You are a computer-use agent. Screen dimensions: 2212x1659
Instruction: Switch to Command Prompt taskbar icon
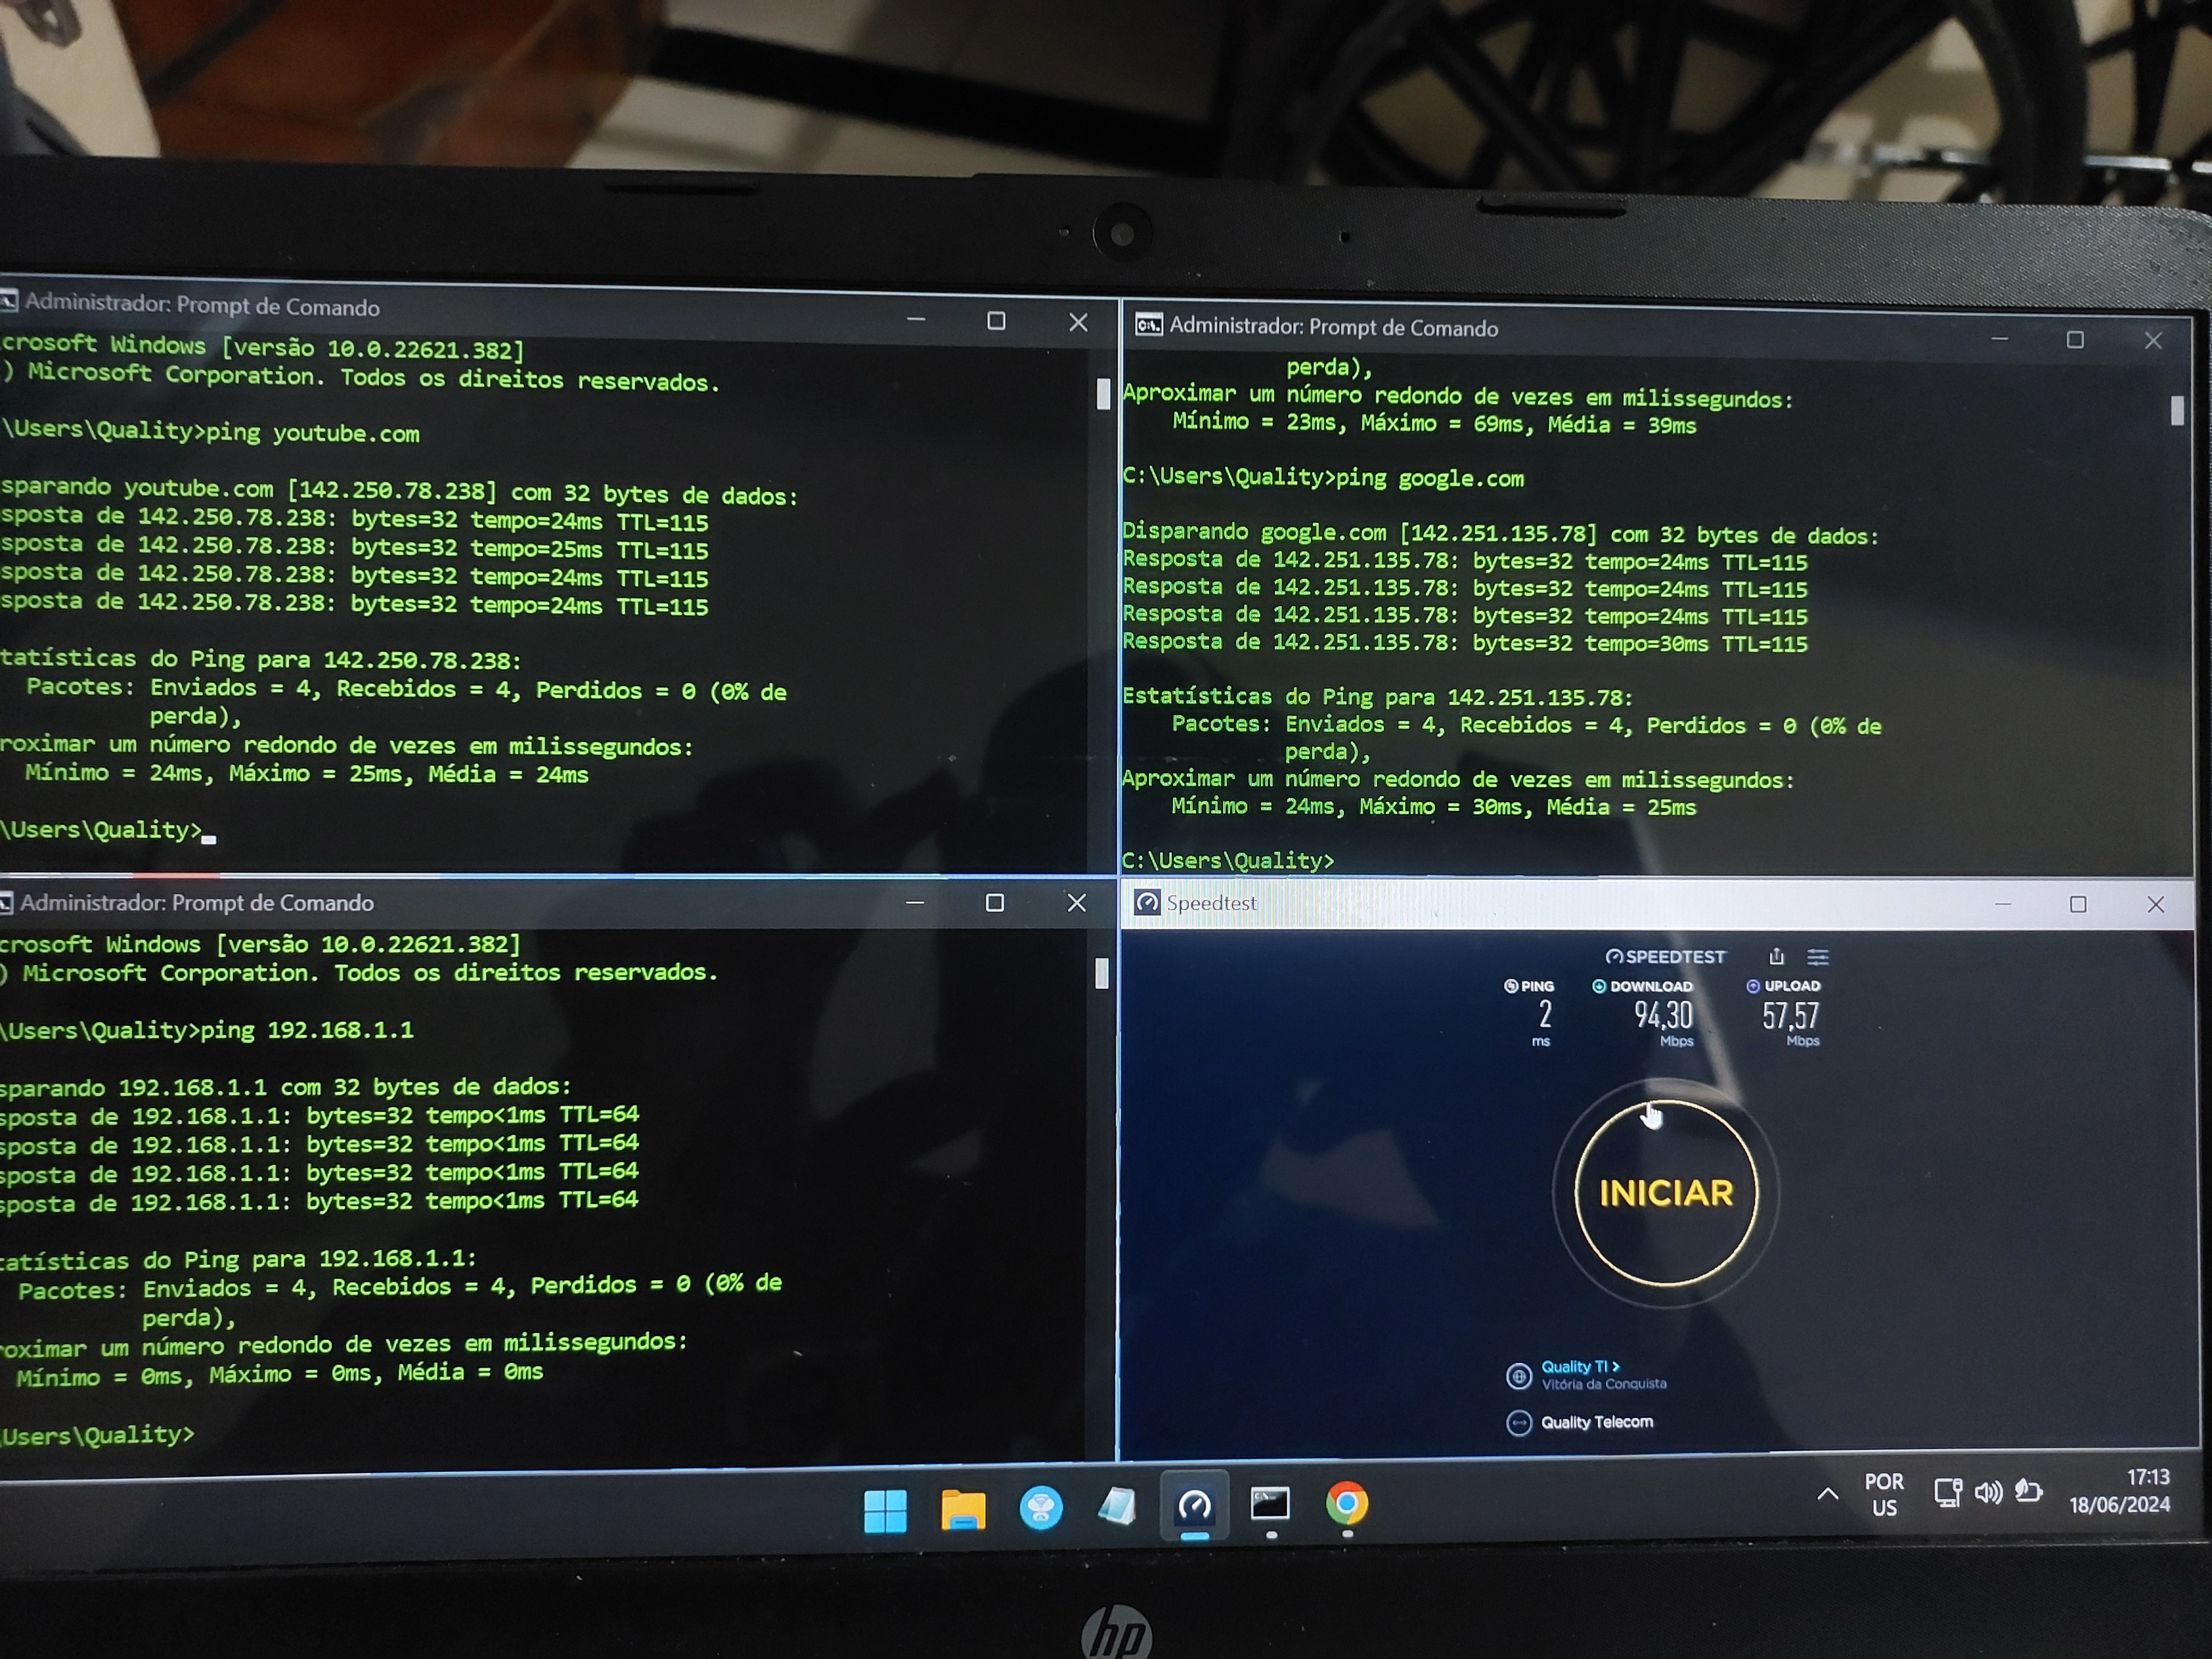(x=1270, y=1504)
